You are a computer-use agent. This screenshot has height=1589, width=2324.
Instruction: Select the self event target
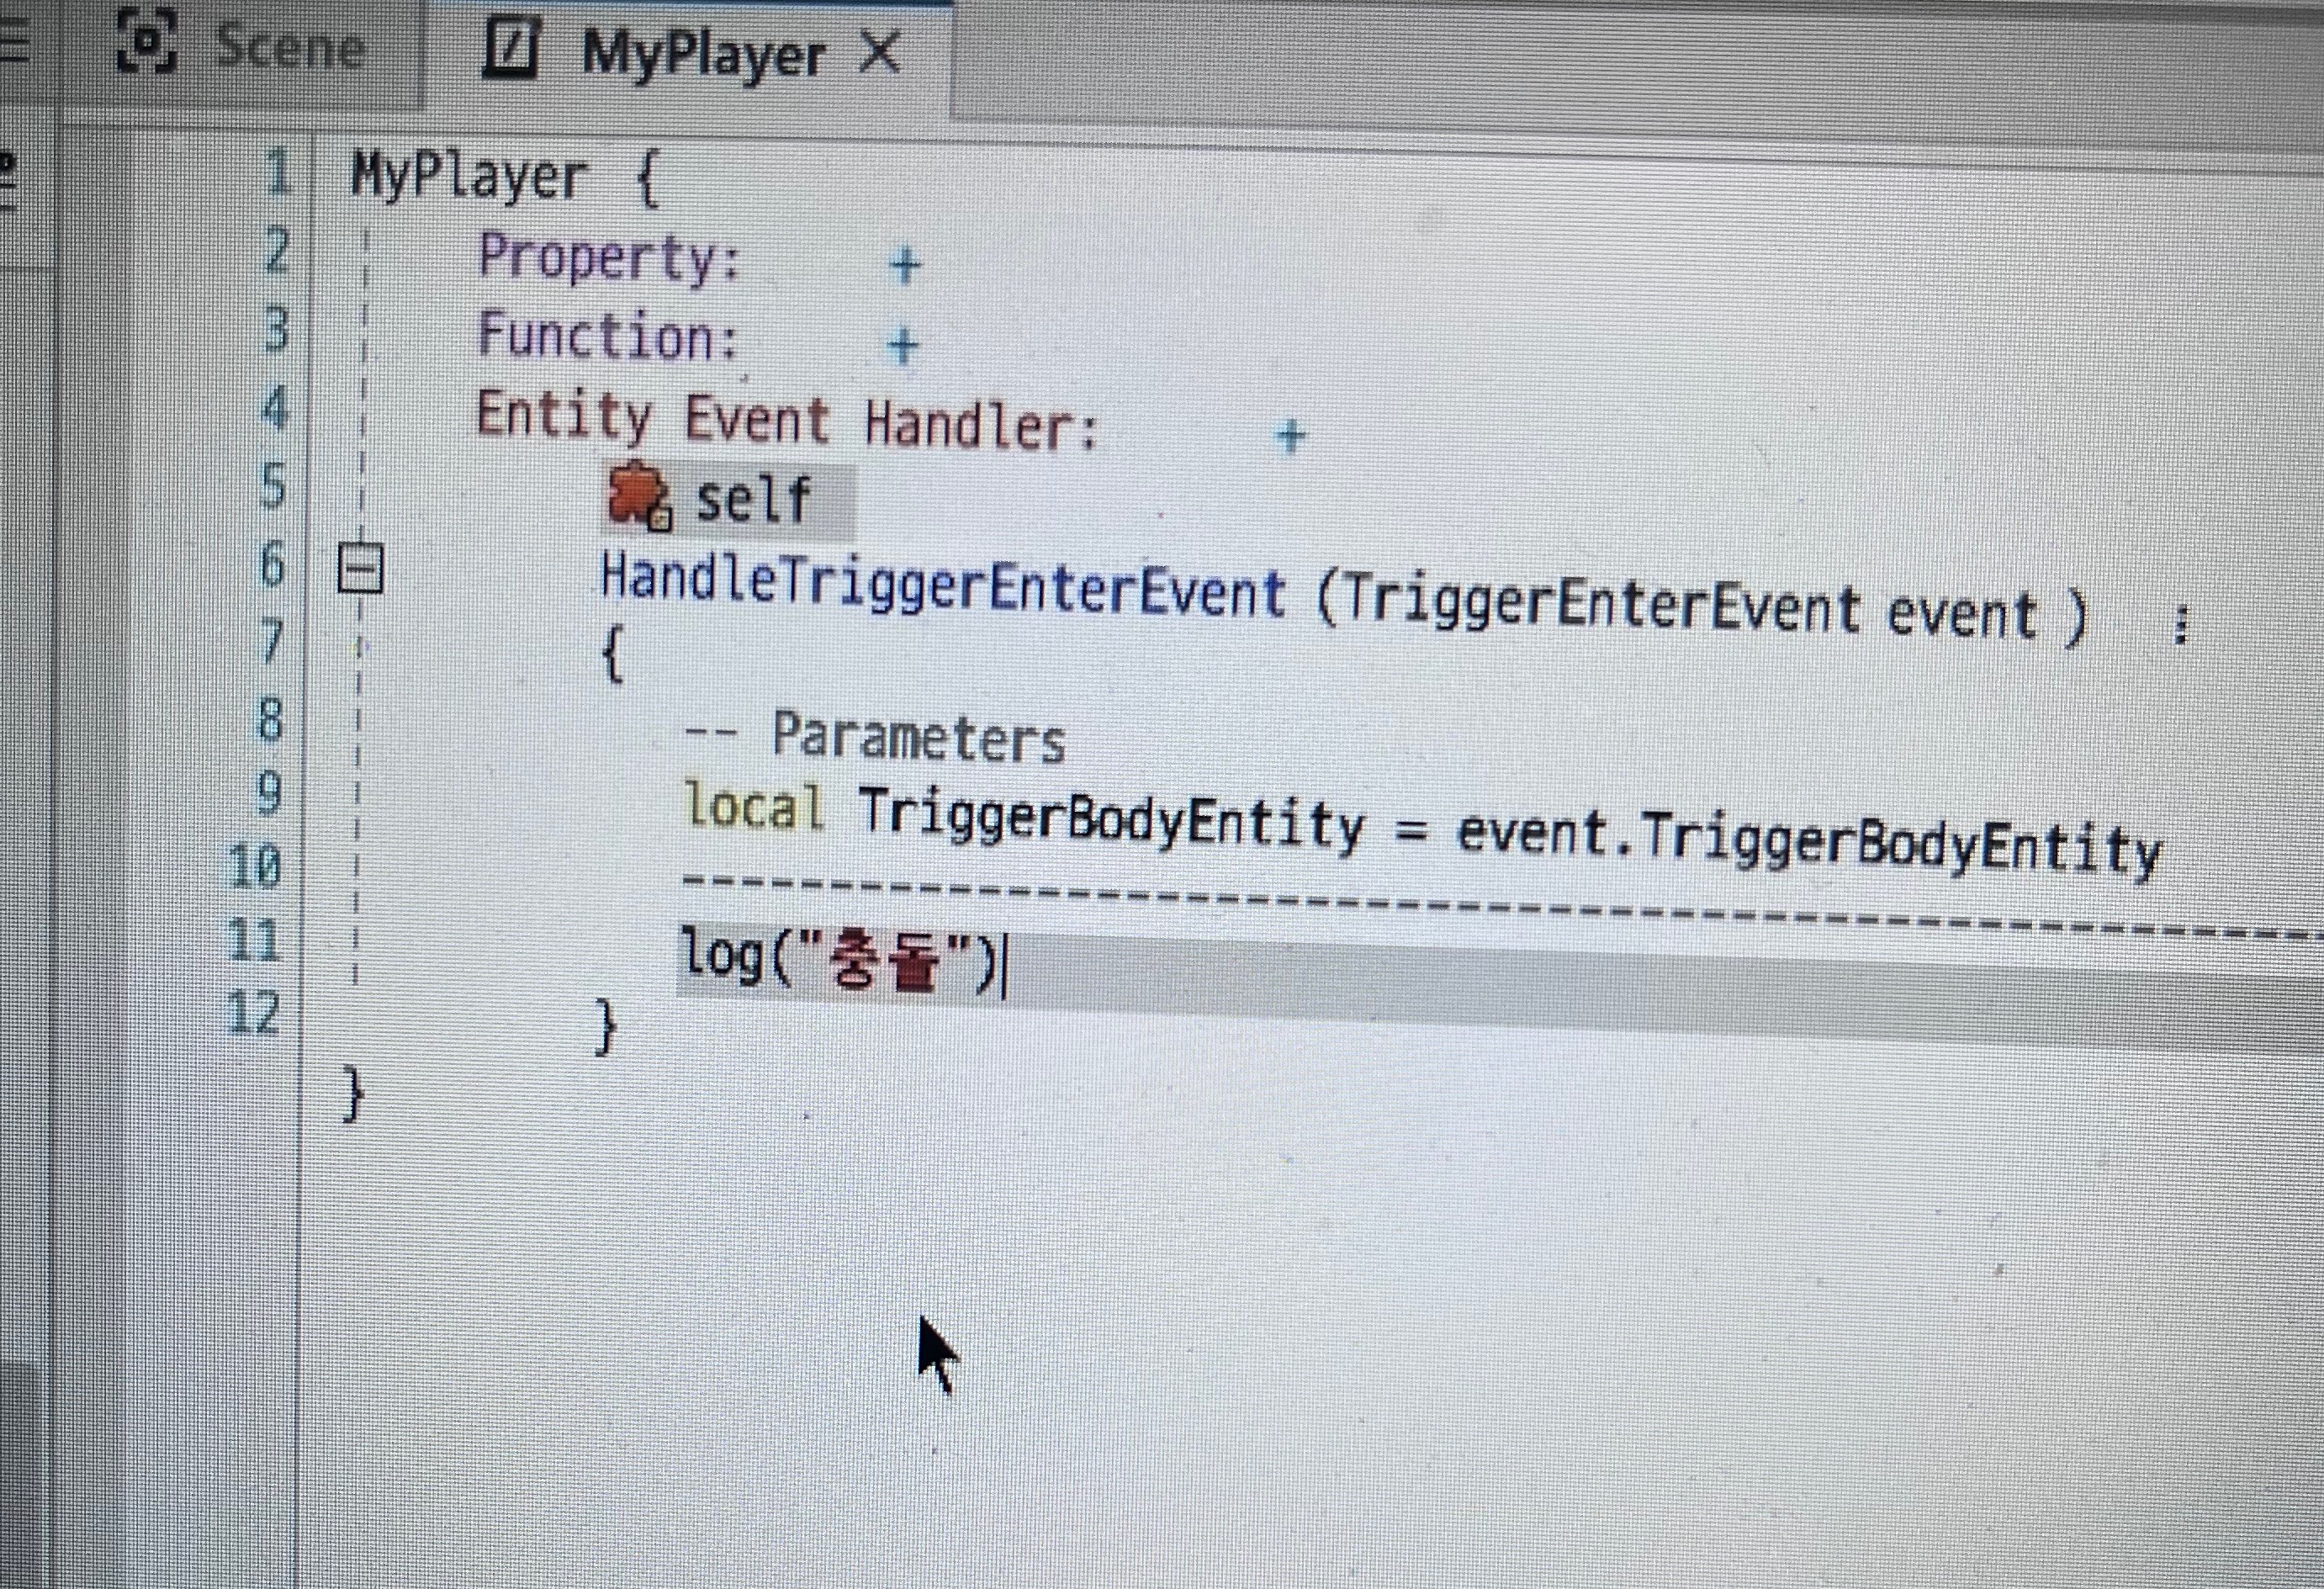(x=752, y=499)
